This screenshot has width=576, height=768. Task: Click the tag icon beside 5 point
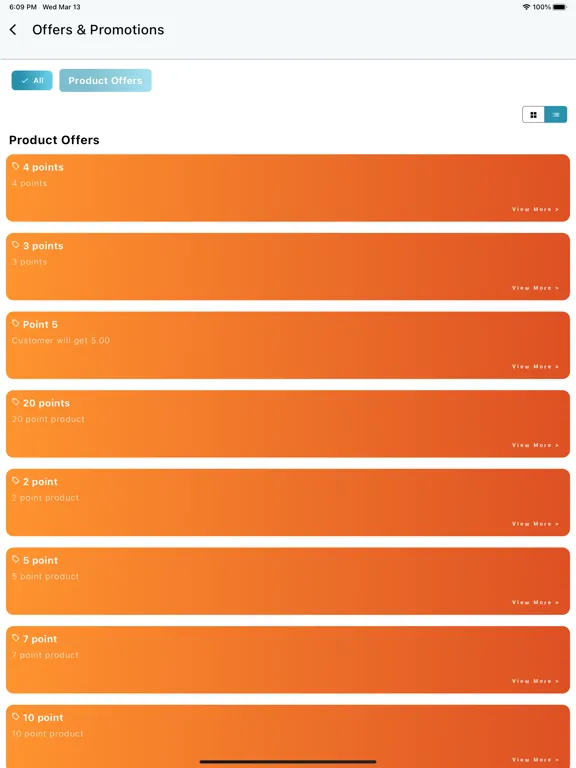[x=16, y=559]
